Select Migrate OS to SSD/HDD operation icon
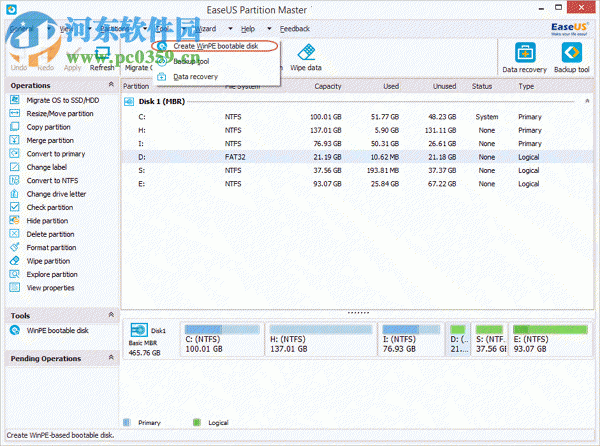The height and width of the screenshot is (446, 600). coord(15,100)
